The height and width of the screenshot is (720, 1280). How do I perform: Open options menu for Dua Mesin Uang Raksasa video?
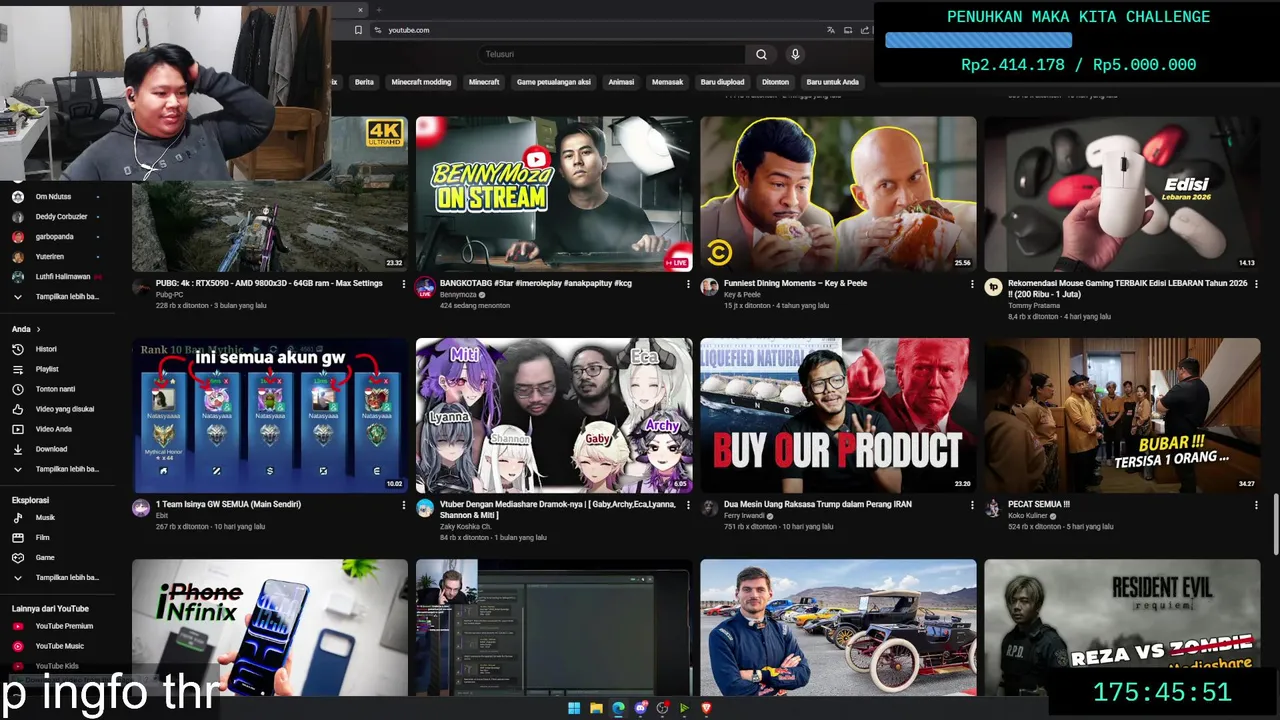(x=972, y=505)
